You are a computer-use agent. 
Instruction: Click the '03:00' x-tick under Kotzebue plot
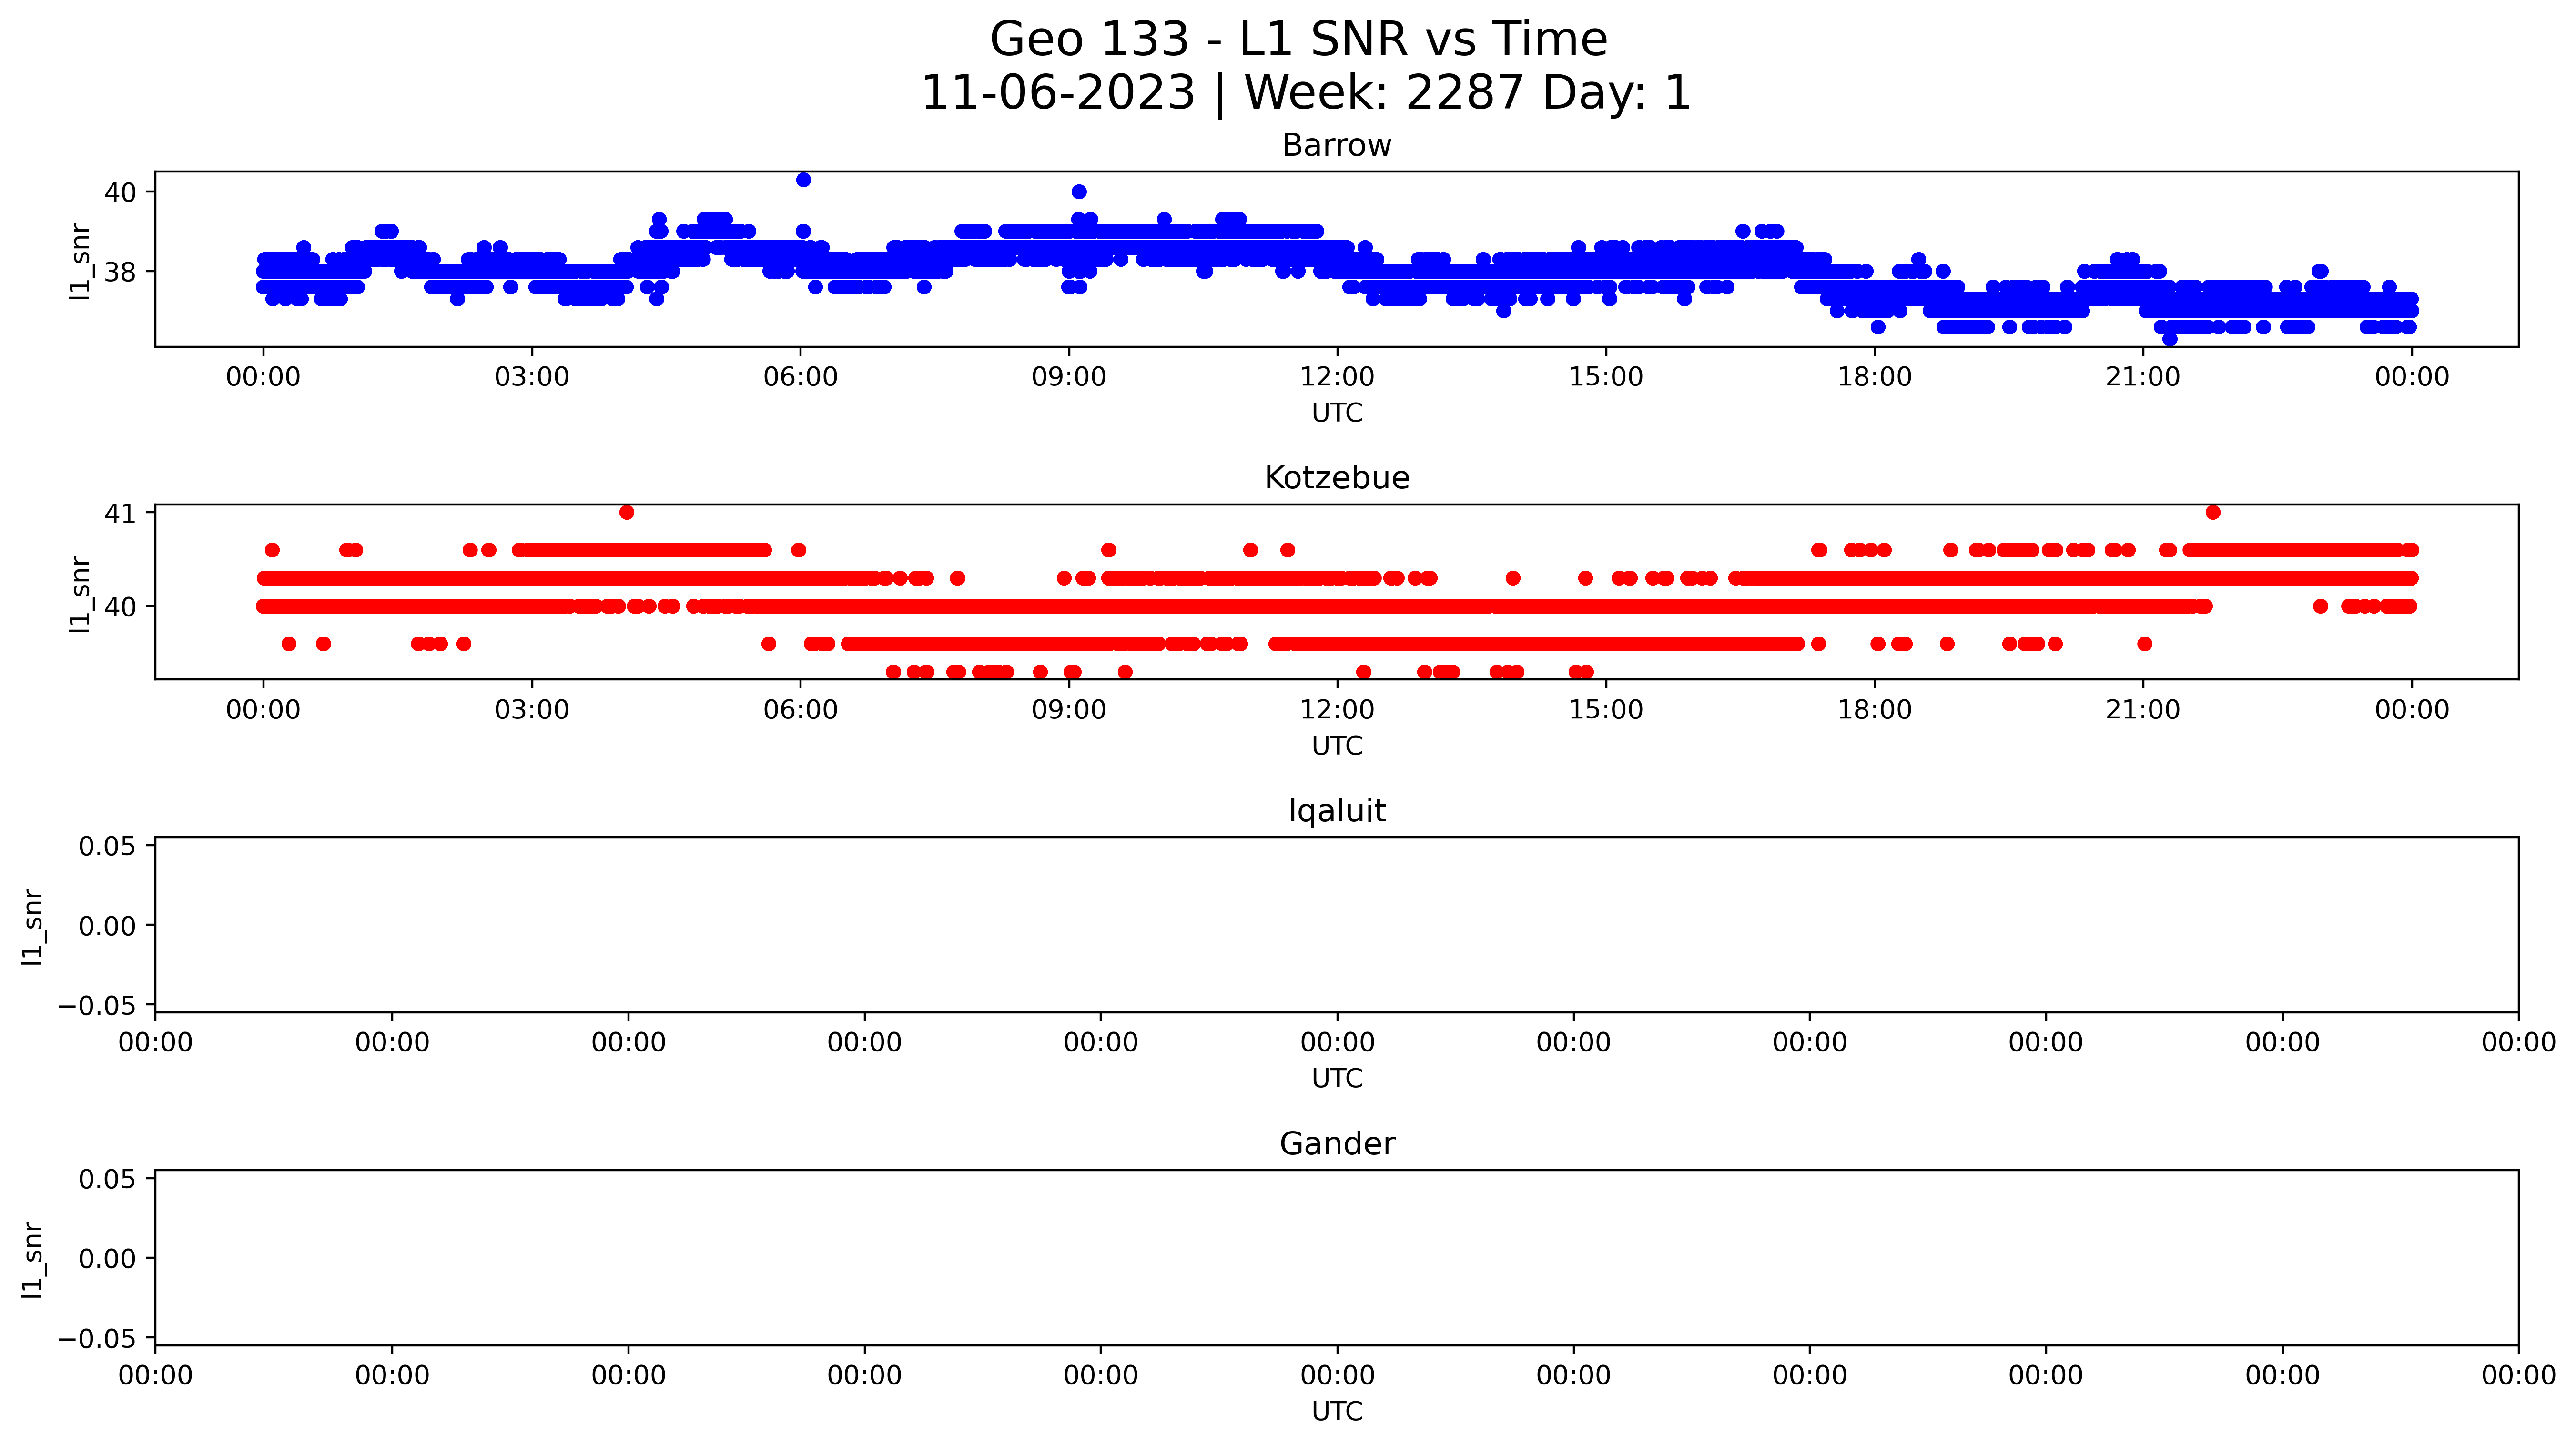(x=532, y=710)
